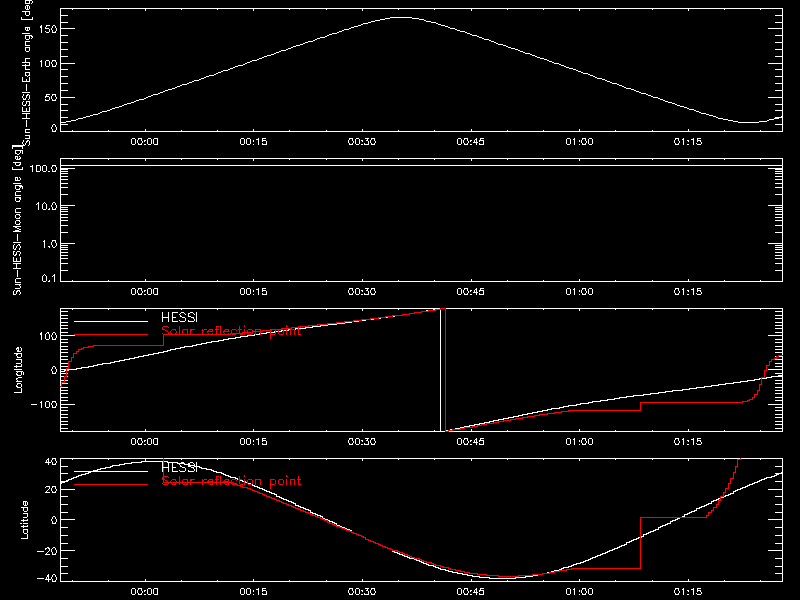Click the Sun-HESSI-Moon angle axis title
The image size is (800, 600).
17,220
